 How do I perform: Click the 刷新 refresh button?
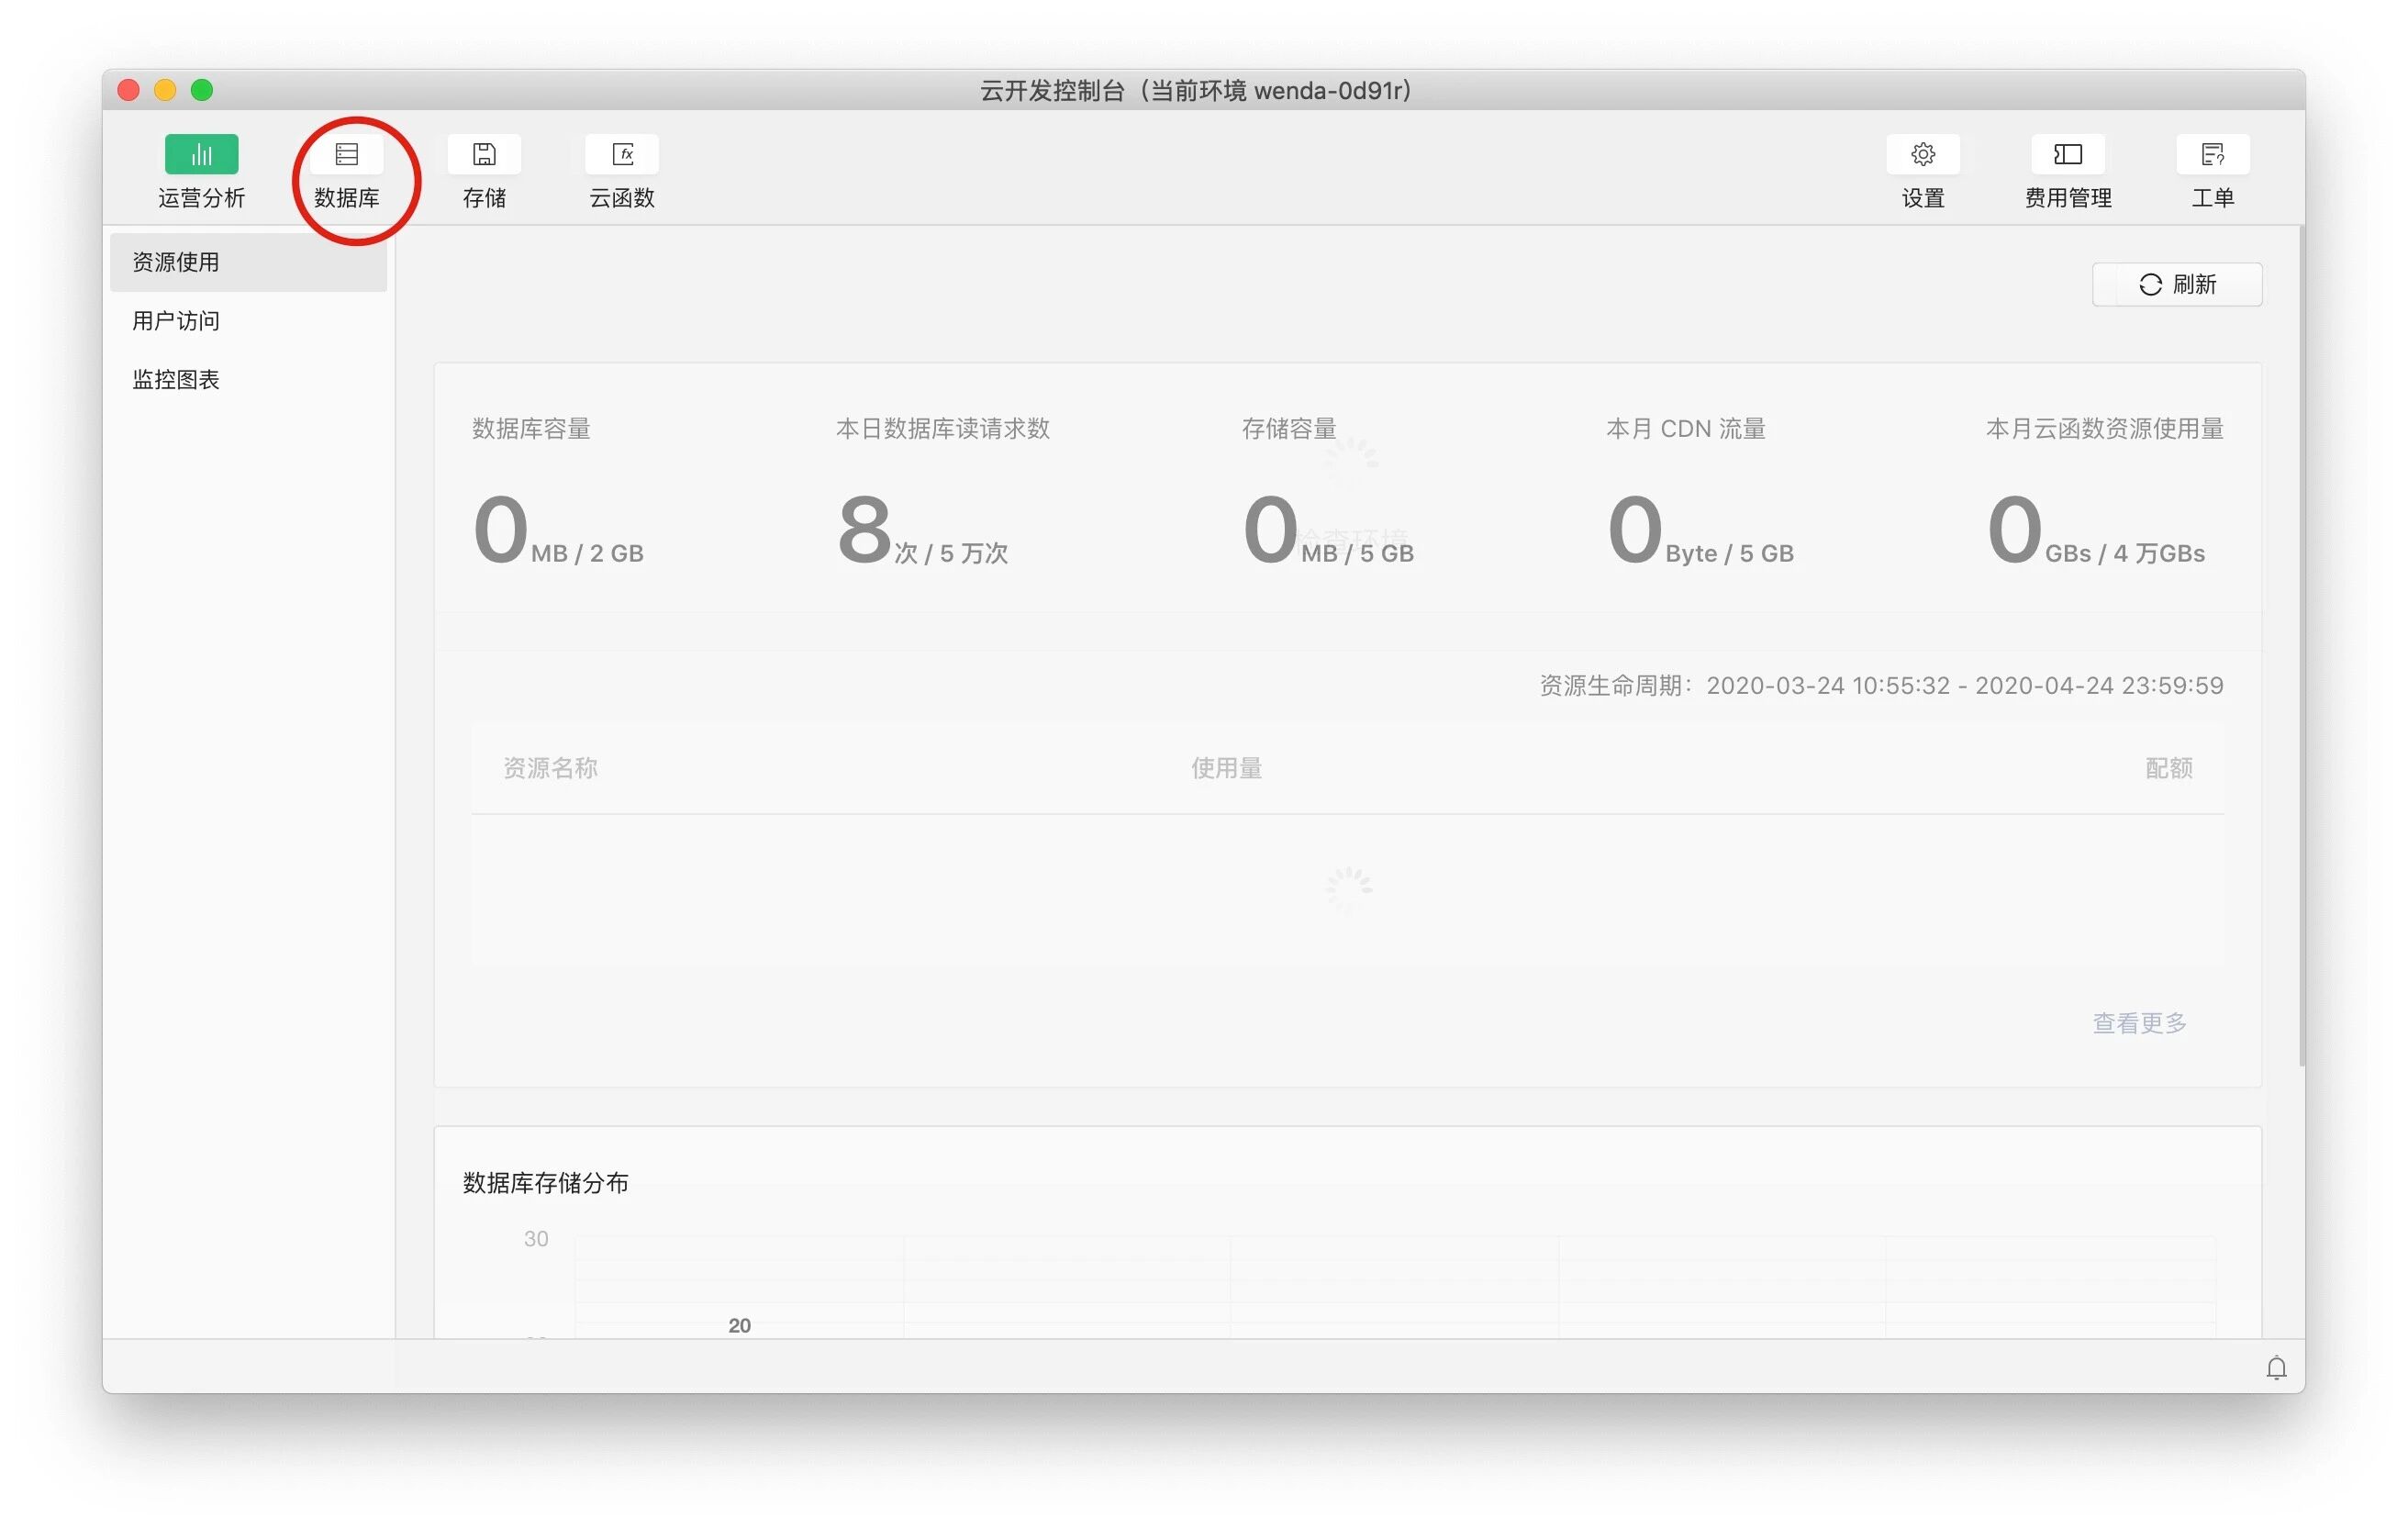[2176, 285]
